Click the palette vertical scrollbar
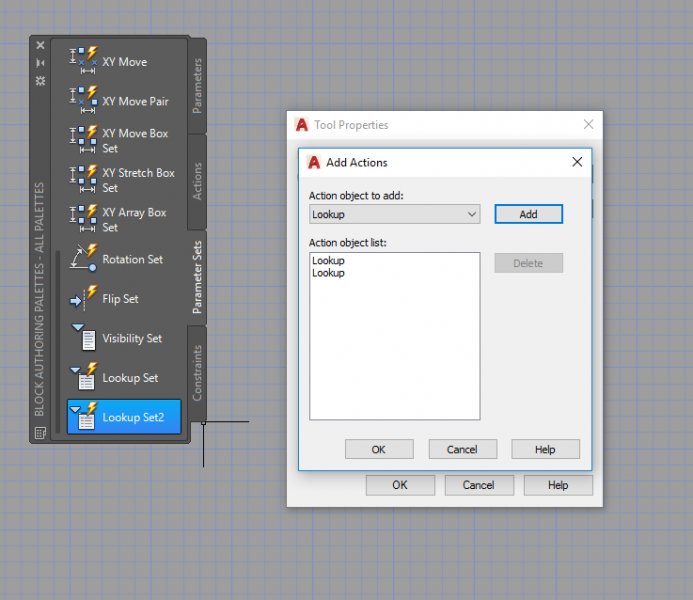693x600 pixels. pyautogui.click(x=58, y=342)
